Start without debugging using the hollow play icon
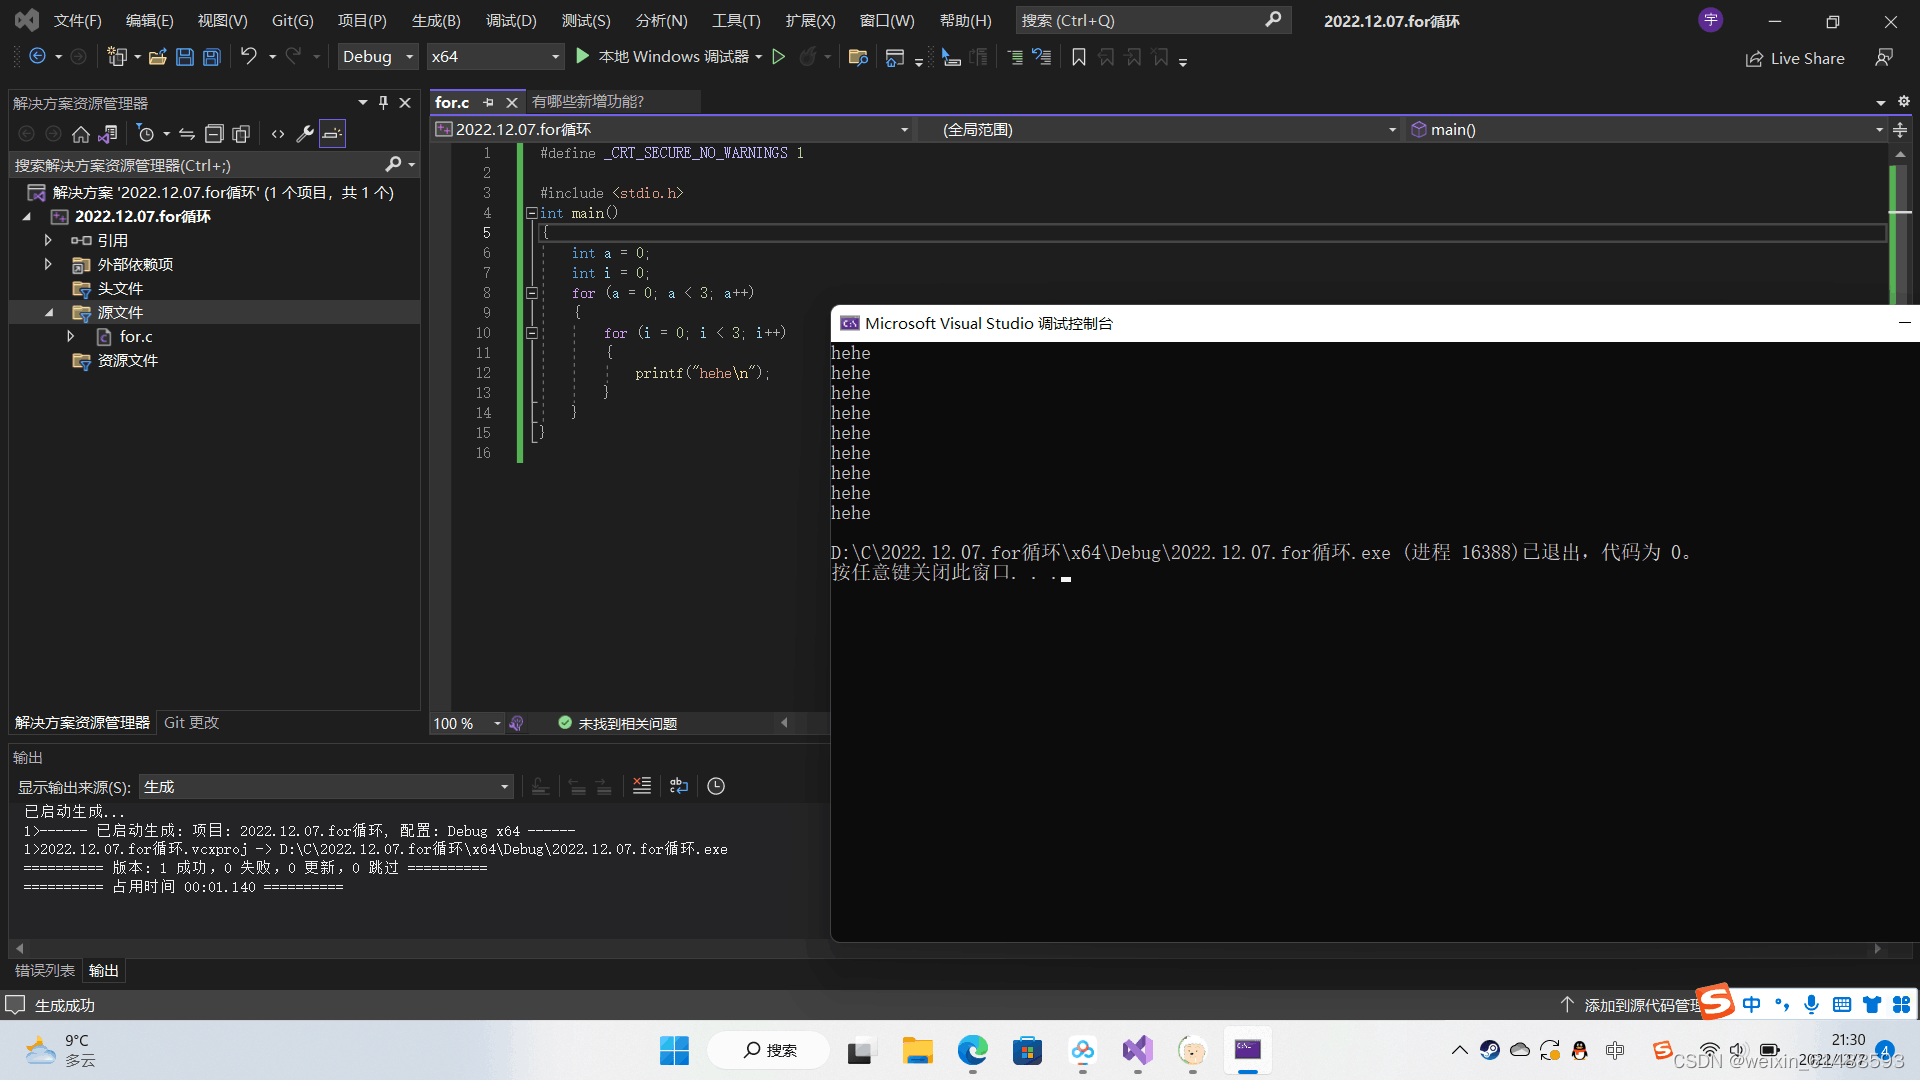1920x1080 pixels. 778,57
